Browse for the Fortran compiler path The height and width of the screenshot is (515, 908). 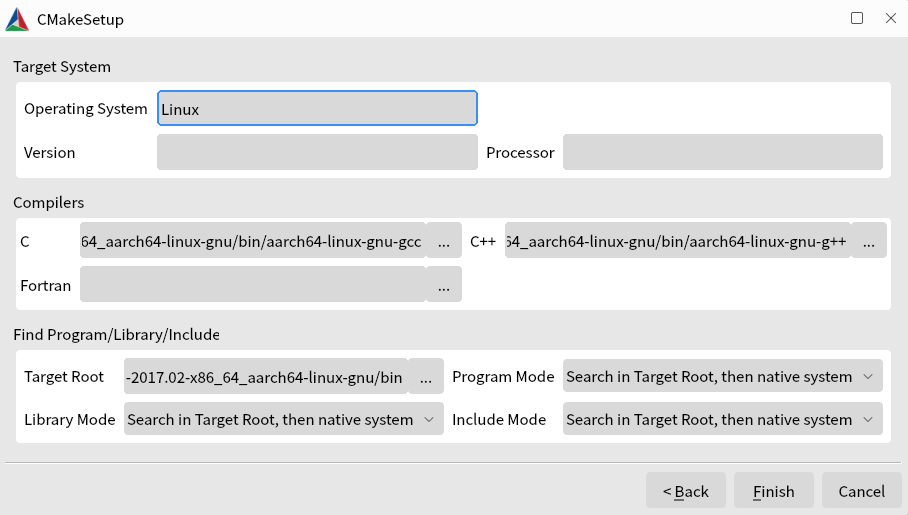tap(444, 285)
